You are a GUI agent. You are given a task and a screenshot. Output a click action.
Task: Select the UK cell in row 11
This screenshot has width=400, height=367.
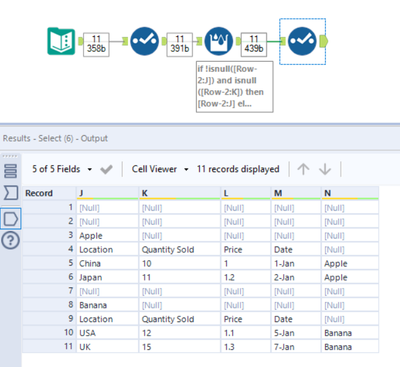point(107,347)
